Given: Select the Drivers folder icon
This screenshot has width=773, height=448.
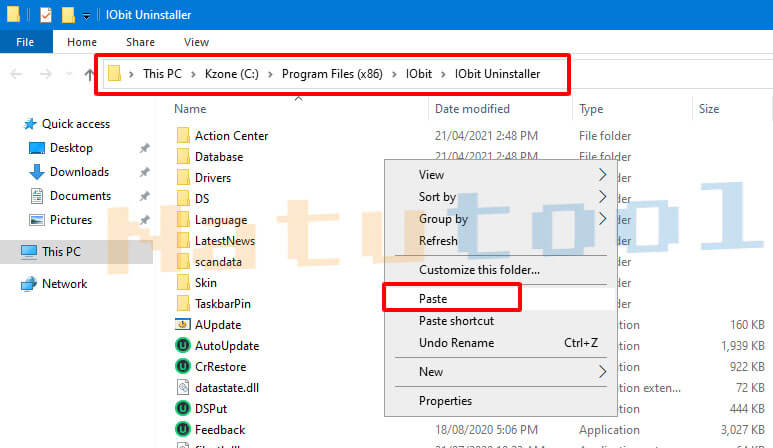Looking at the screenshot, I should 183,177.
